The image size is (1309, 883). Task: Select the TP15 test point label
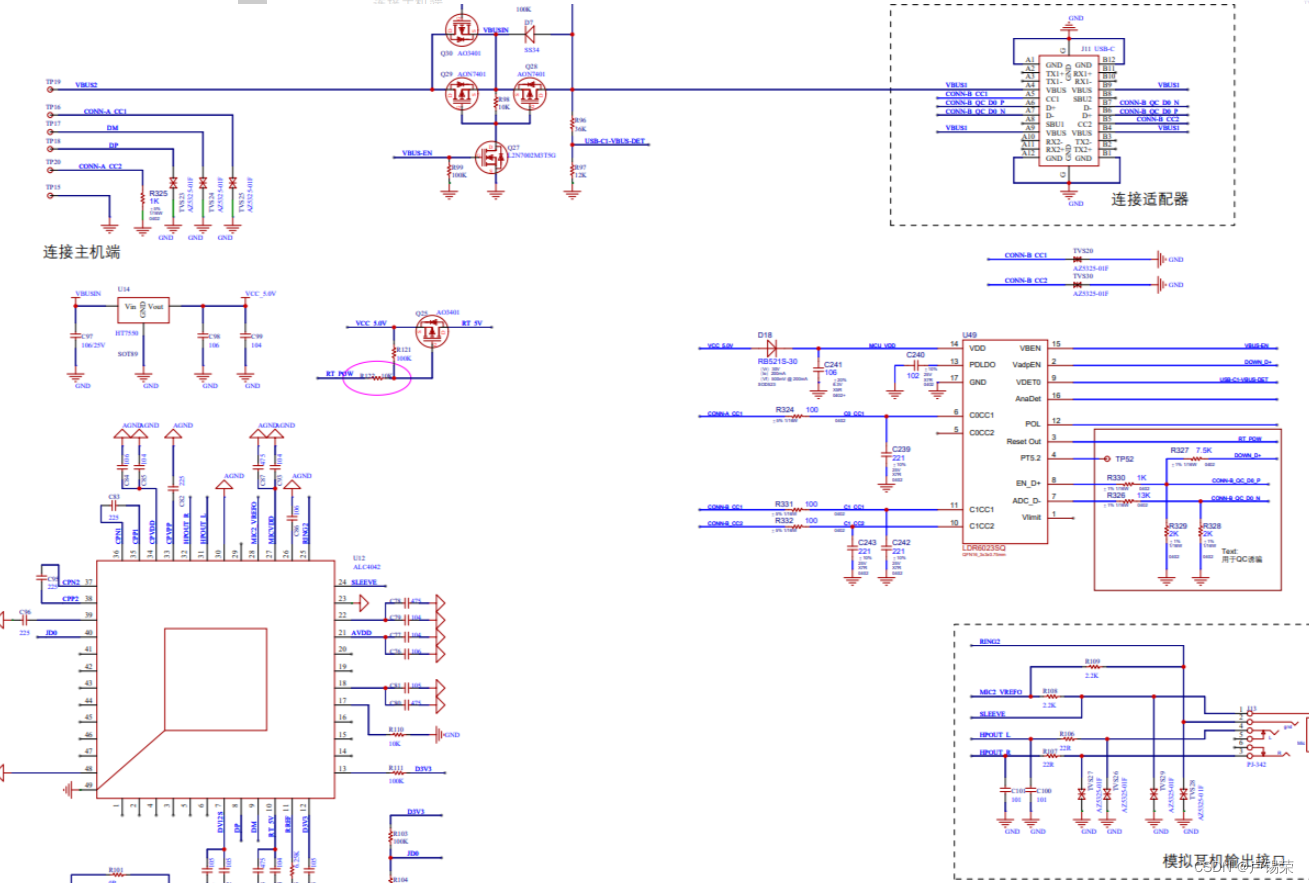[53, 187]
